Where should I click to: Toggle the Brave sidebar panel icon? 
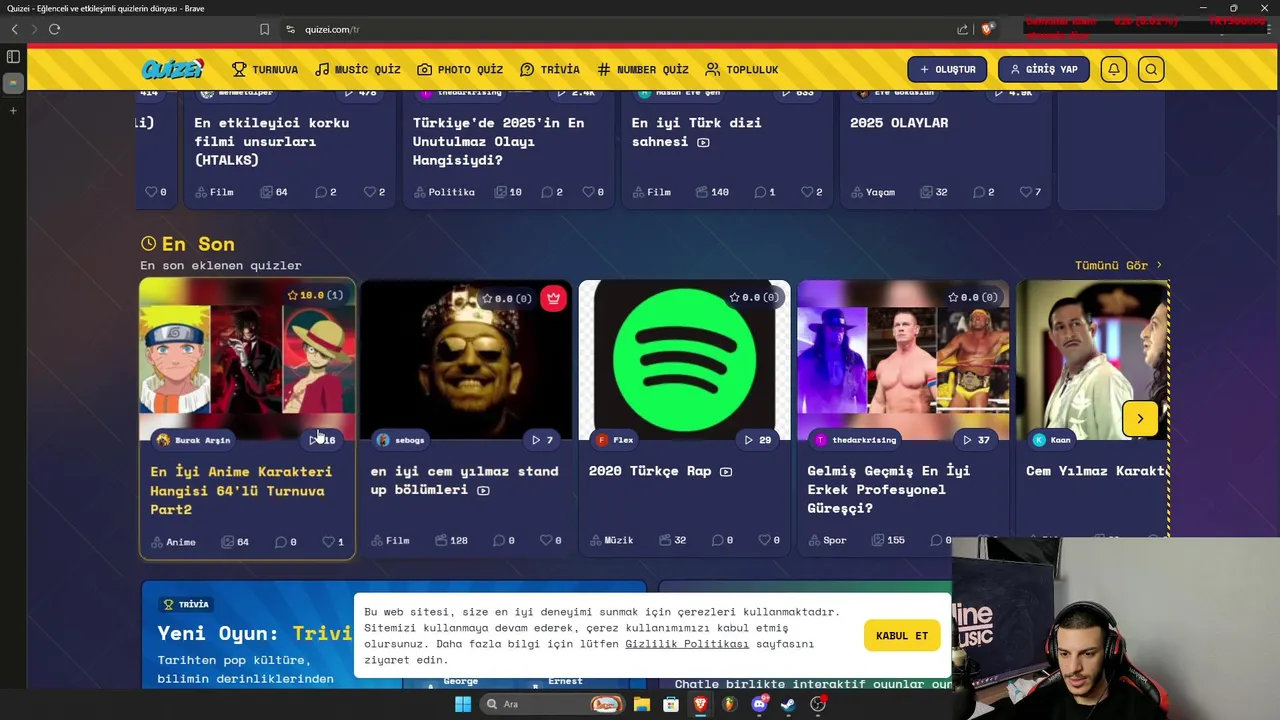point(13,57)
